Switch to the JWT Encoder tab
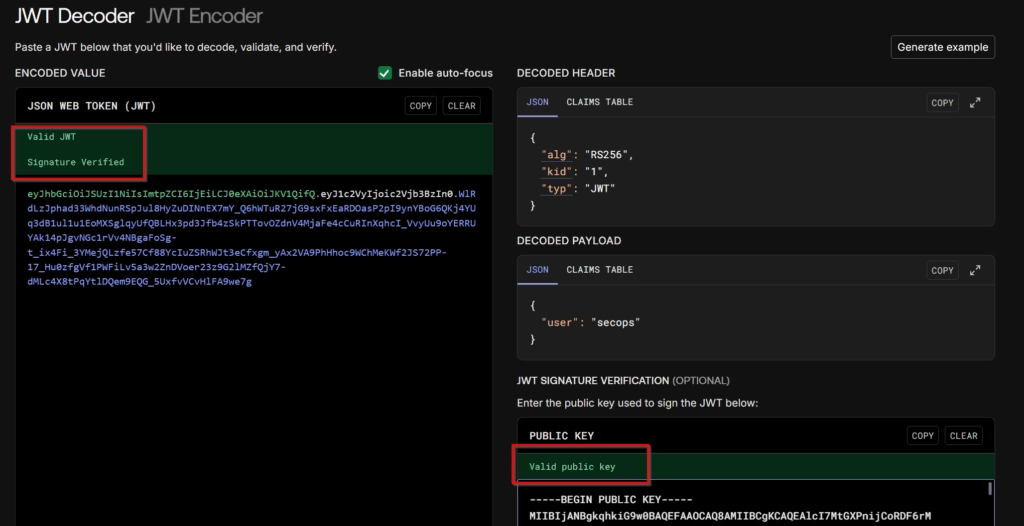Screen dimensions: 1024x526 point(204,16)
